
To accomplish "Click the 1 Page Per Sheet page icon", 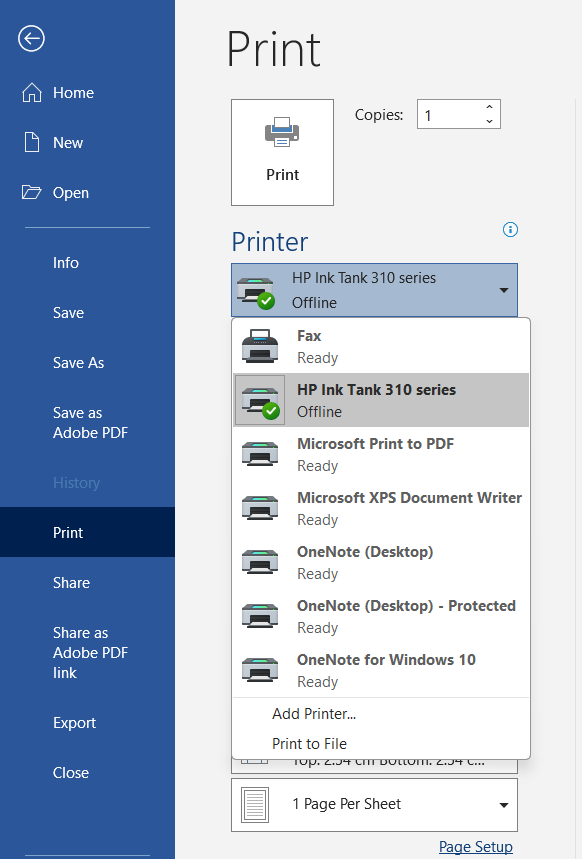I will click(255, 805).
